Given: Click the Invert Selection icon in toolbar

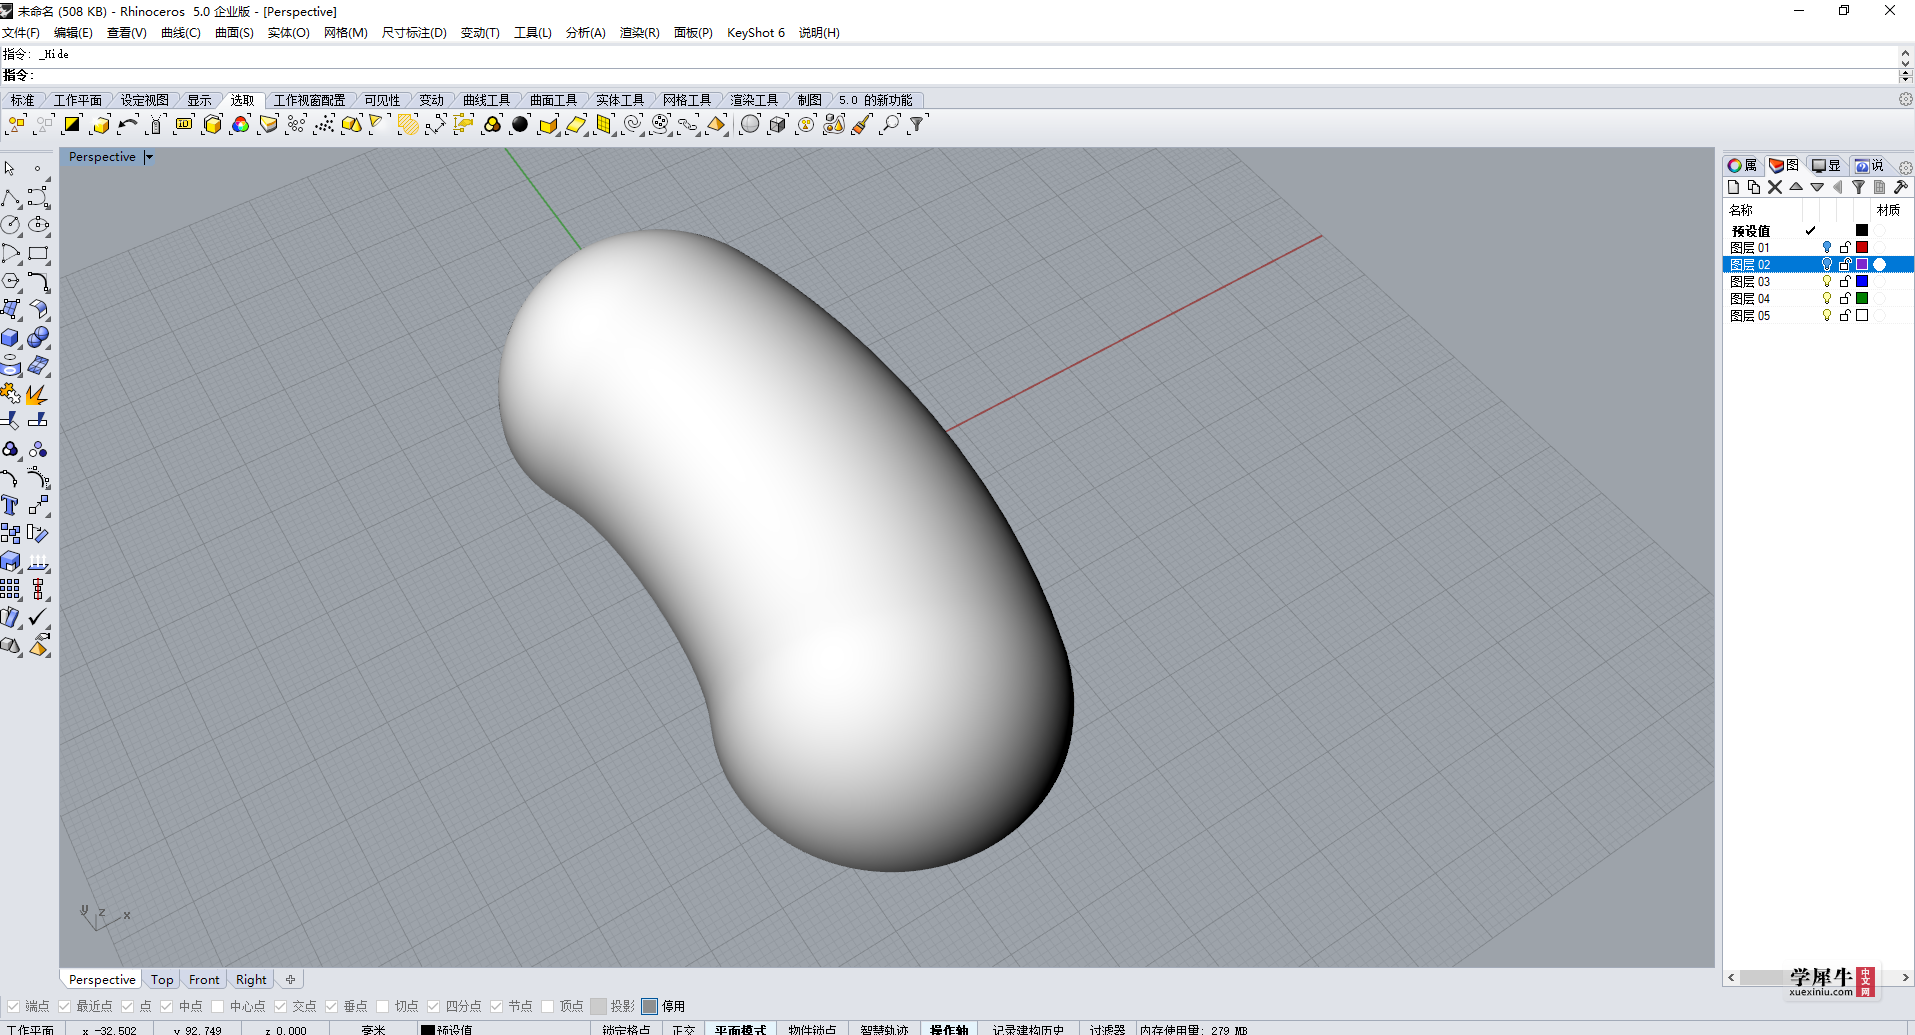Looking at the screenshot, I should pyautogui.click(x=72, y=124).
